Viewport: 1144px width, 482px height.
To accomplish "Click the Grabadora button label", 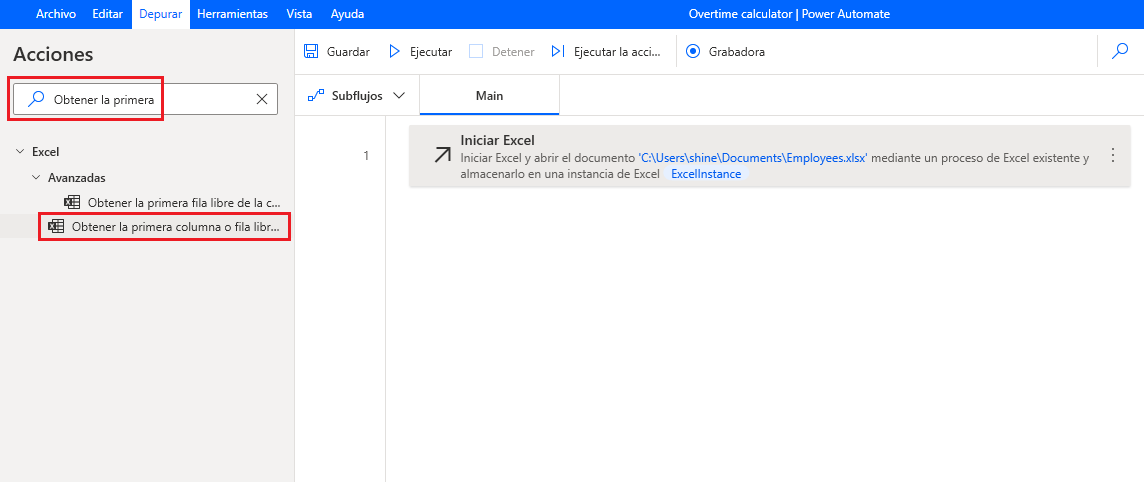I will (x=737, y=52).
